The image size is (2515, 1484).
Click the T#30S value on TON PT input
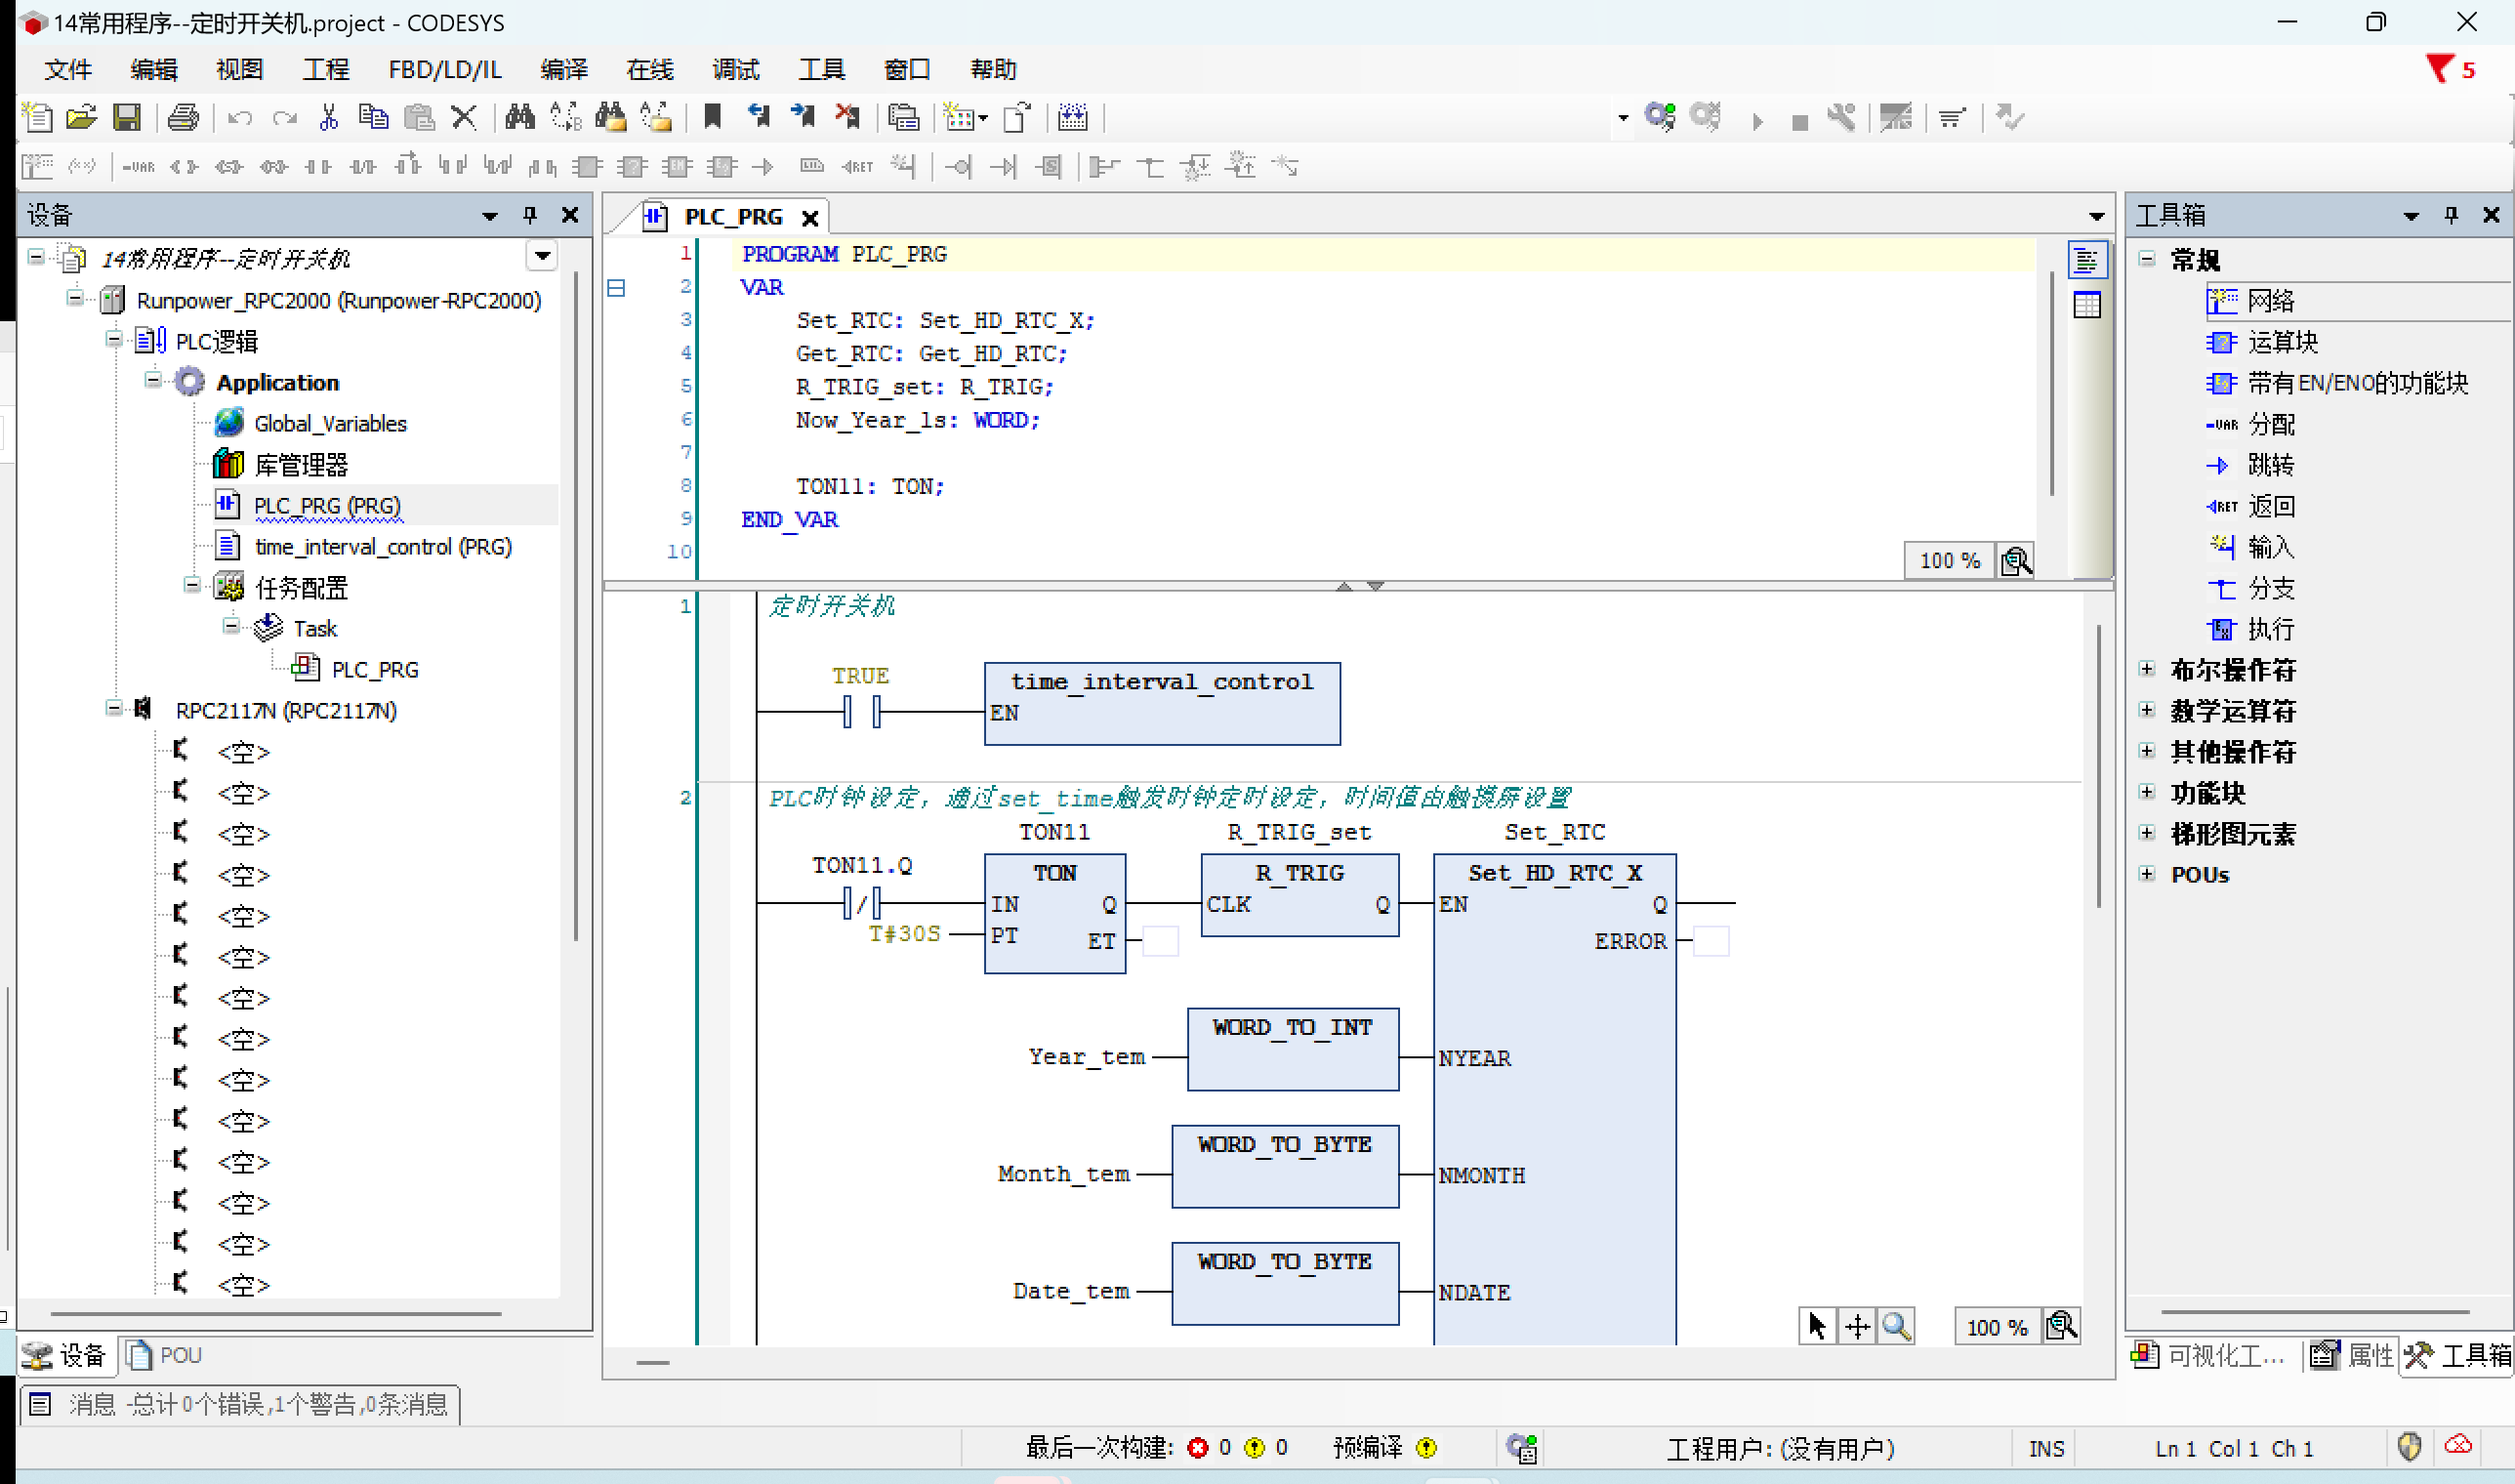(x=904, y=934)
